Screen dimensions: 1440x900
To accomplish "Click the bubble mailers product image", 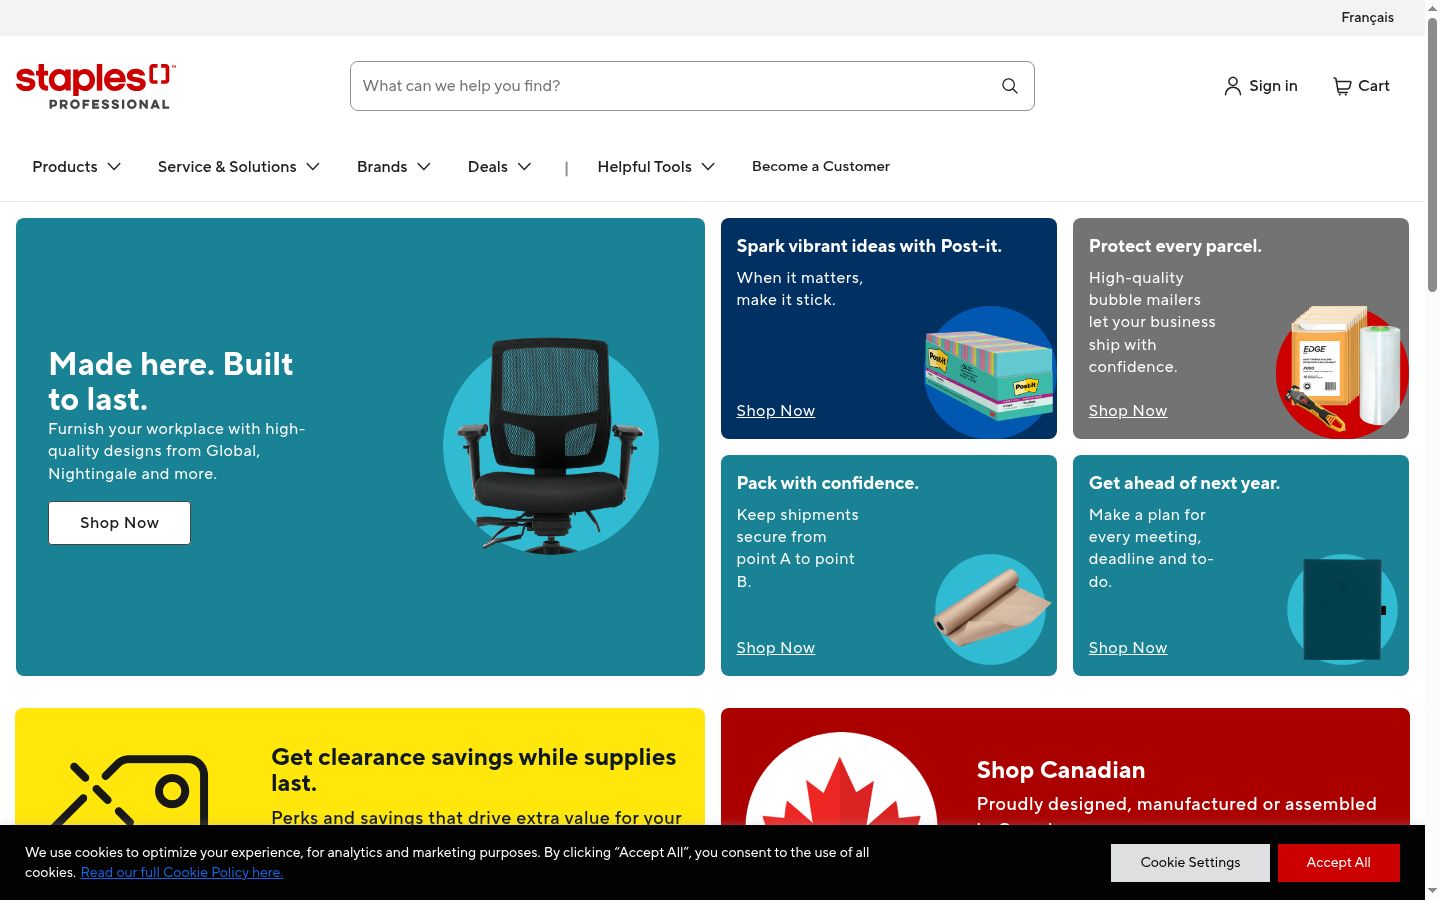I will coord(1342,372).
